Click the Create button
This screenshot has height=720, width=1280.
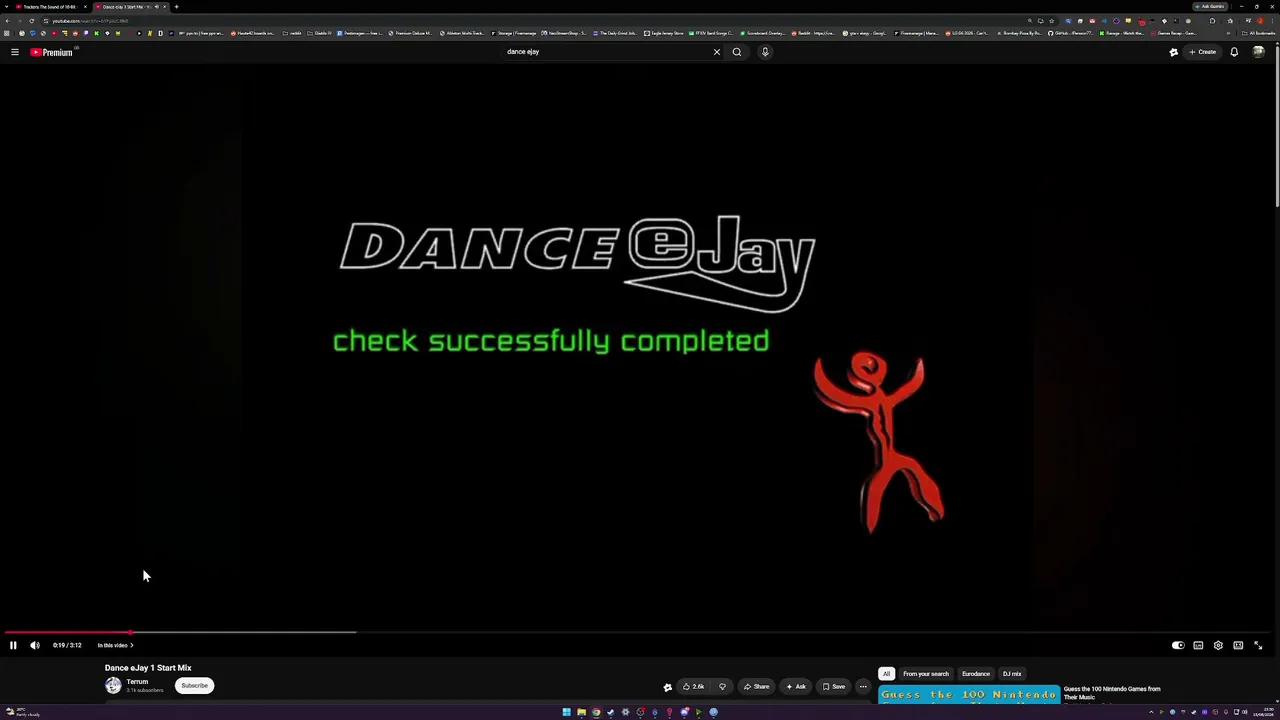coord(1203,52)
